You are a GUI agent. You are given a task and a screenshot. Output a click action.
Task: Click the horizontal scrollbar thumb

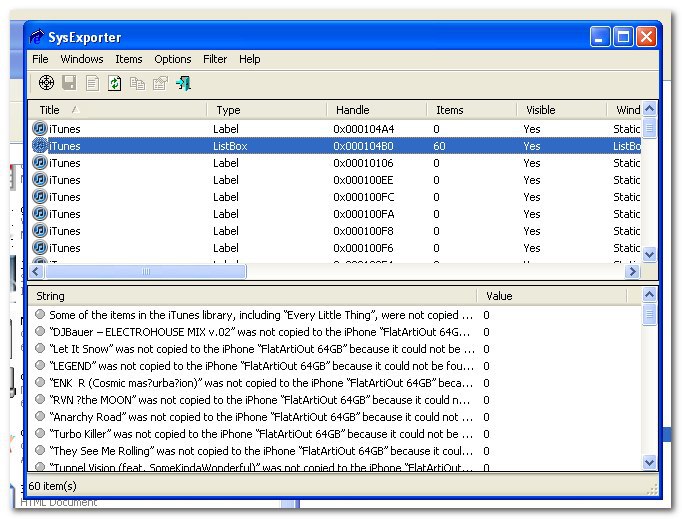click(146, 272)
